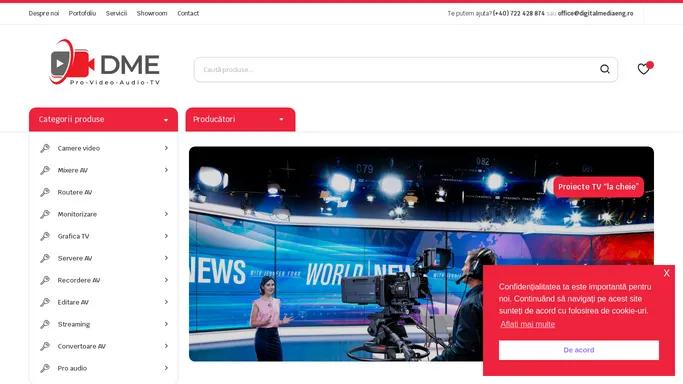Go to Portofoliu
The image size is (683, 384).
pos(82,13)
